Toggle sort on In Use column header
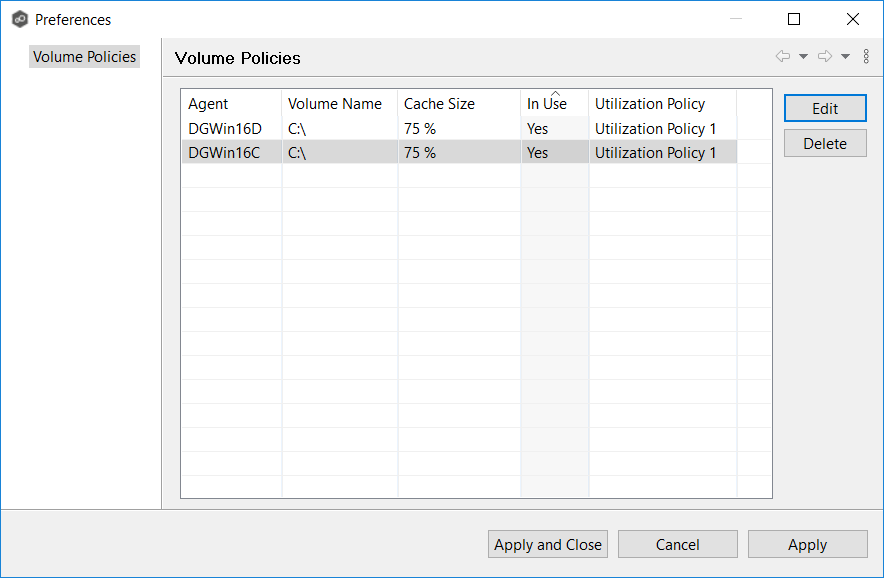The image size is (884, 578). tap(553, 104)
